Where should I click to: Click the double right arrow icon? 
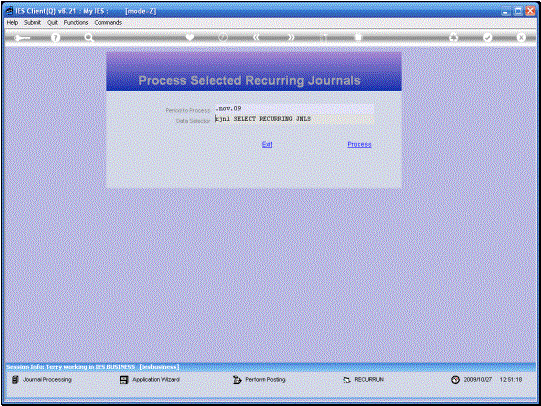click(x=291, y=37)
